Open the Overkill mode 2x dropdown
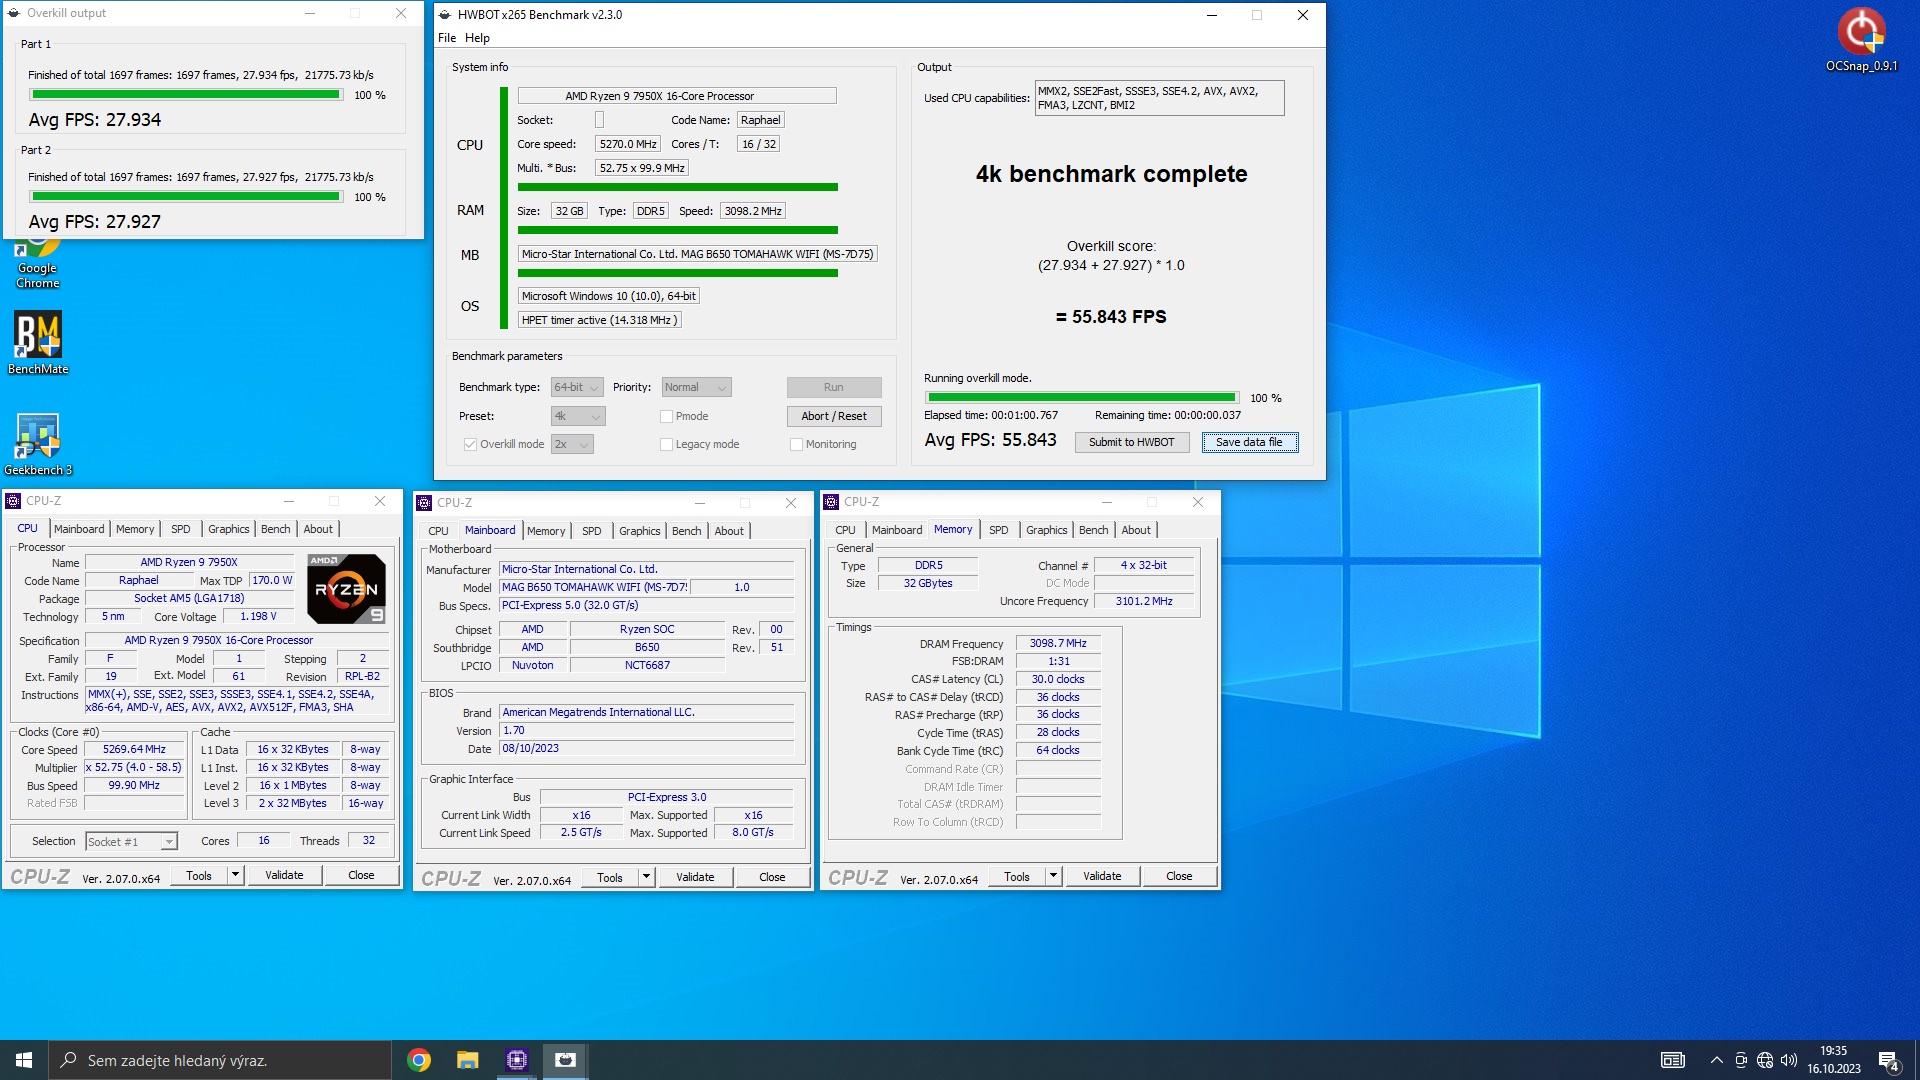Screen dimensions: 1920x1080 pos(572,444)
